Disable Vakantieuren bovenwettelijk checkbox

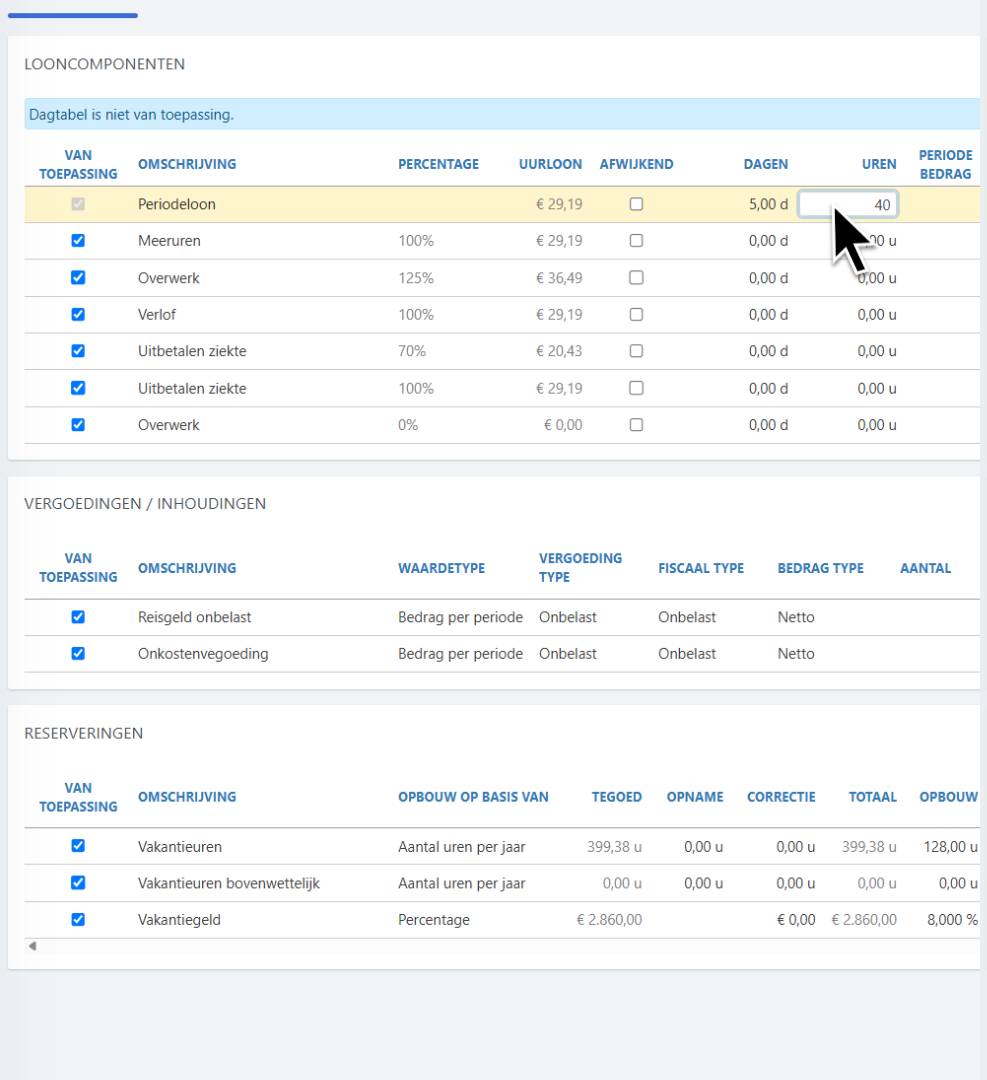(78, 883)
